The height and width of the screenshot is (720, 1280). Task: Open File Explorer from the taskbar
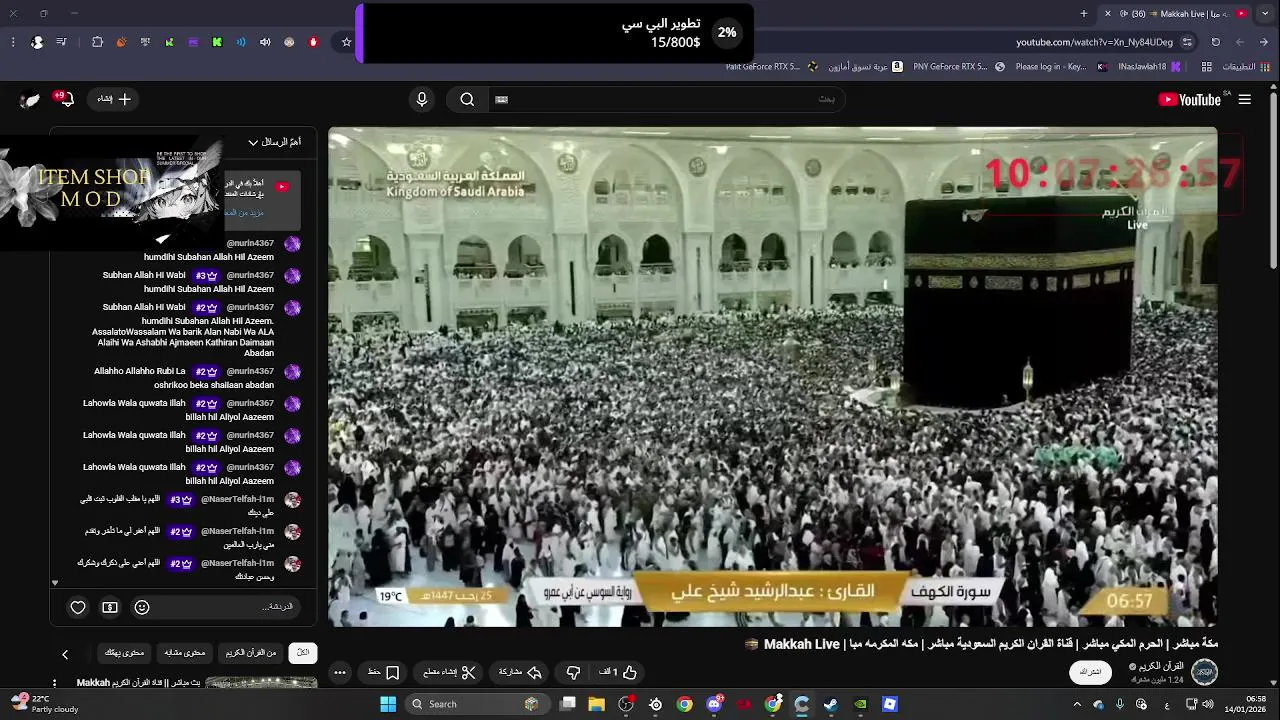coord(597,704)
